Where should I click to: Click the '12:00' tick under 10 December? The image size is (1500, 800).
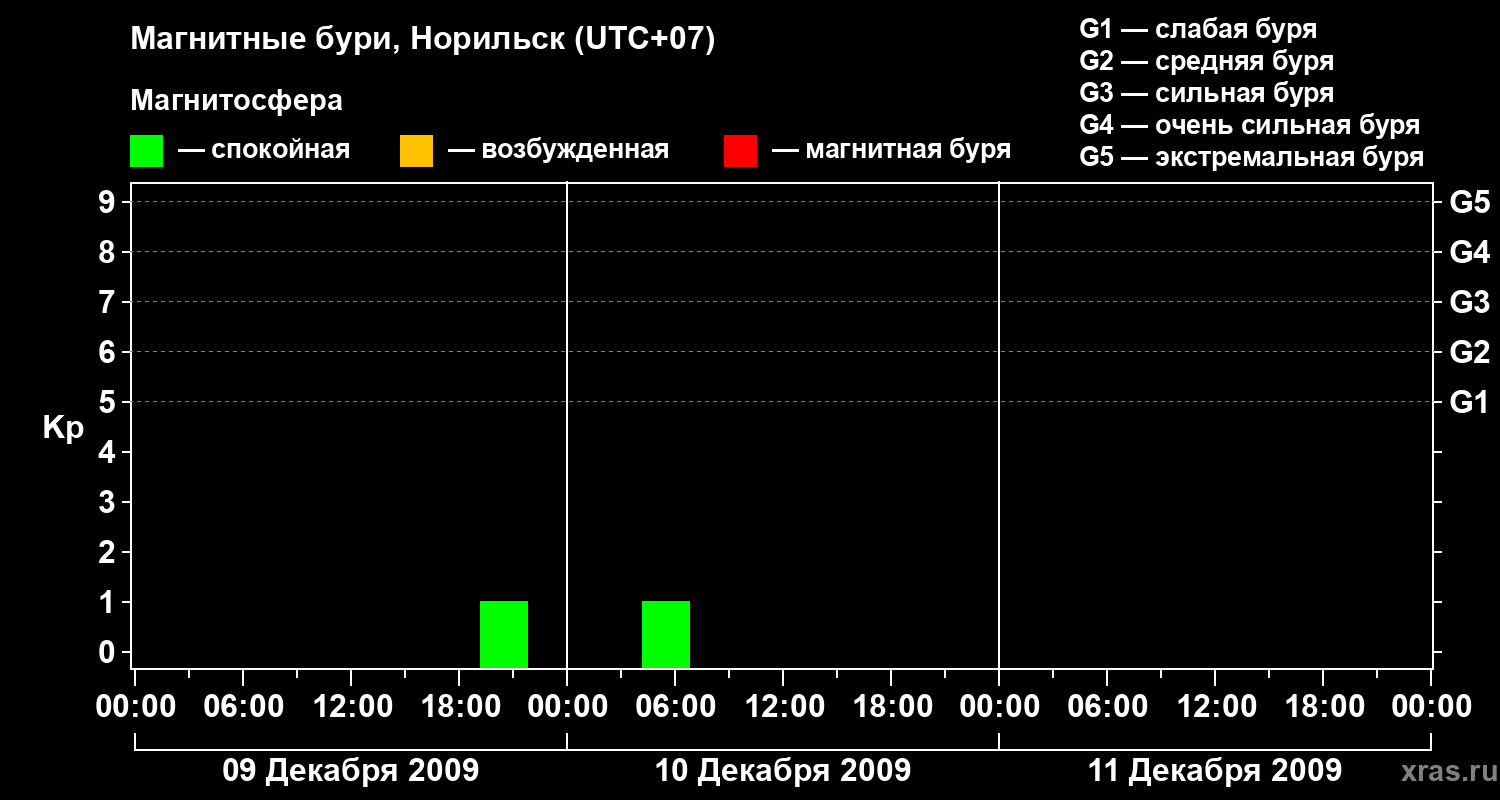(783, 707)
